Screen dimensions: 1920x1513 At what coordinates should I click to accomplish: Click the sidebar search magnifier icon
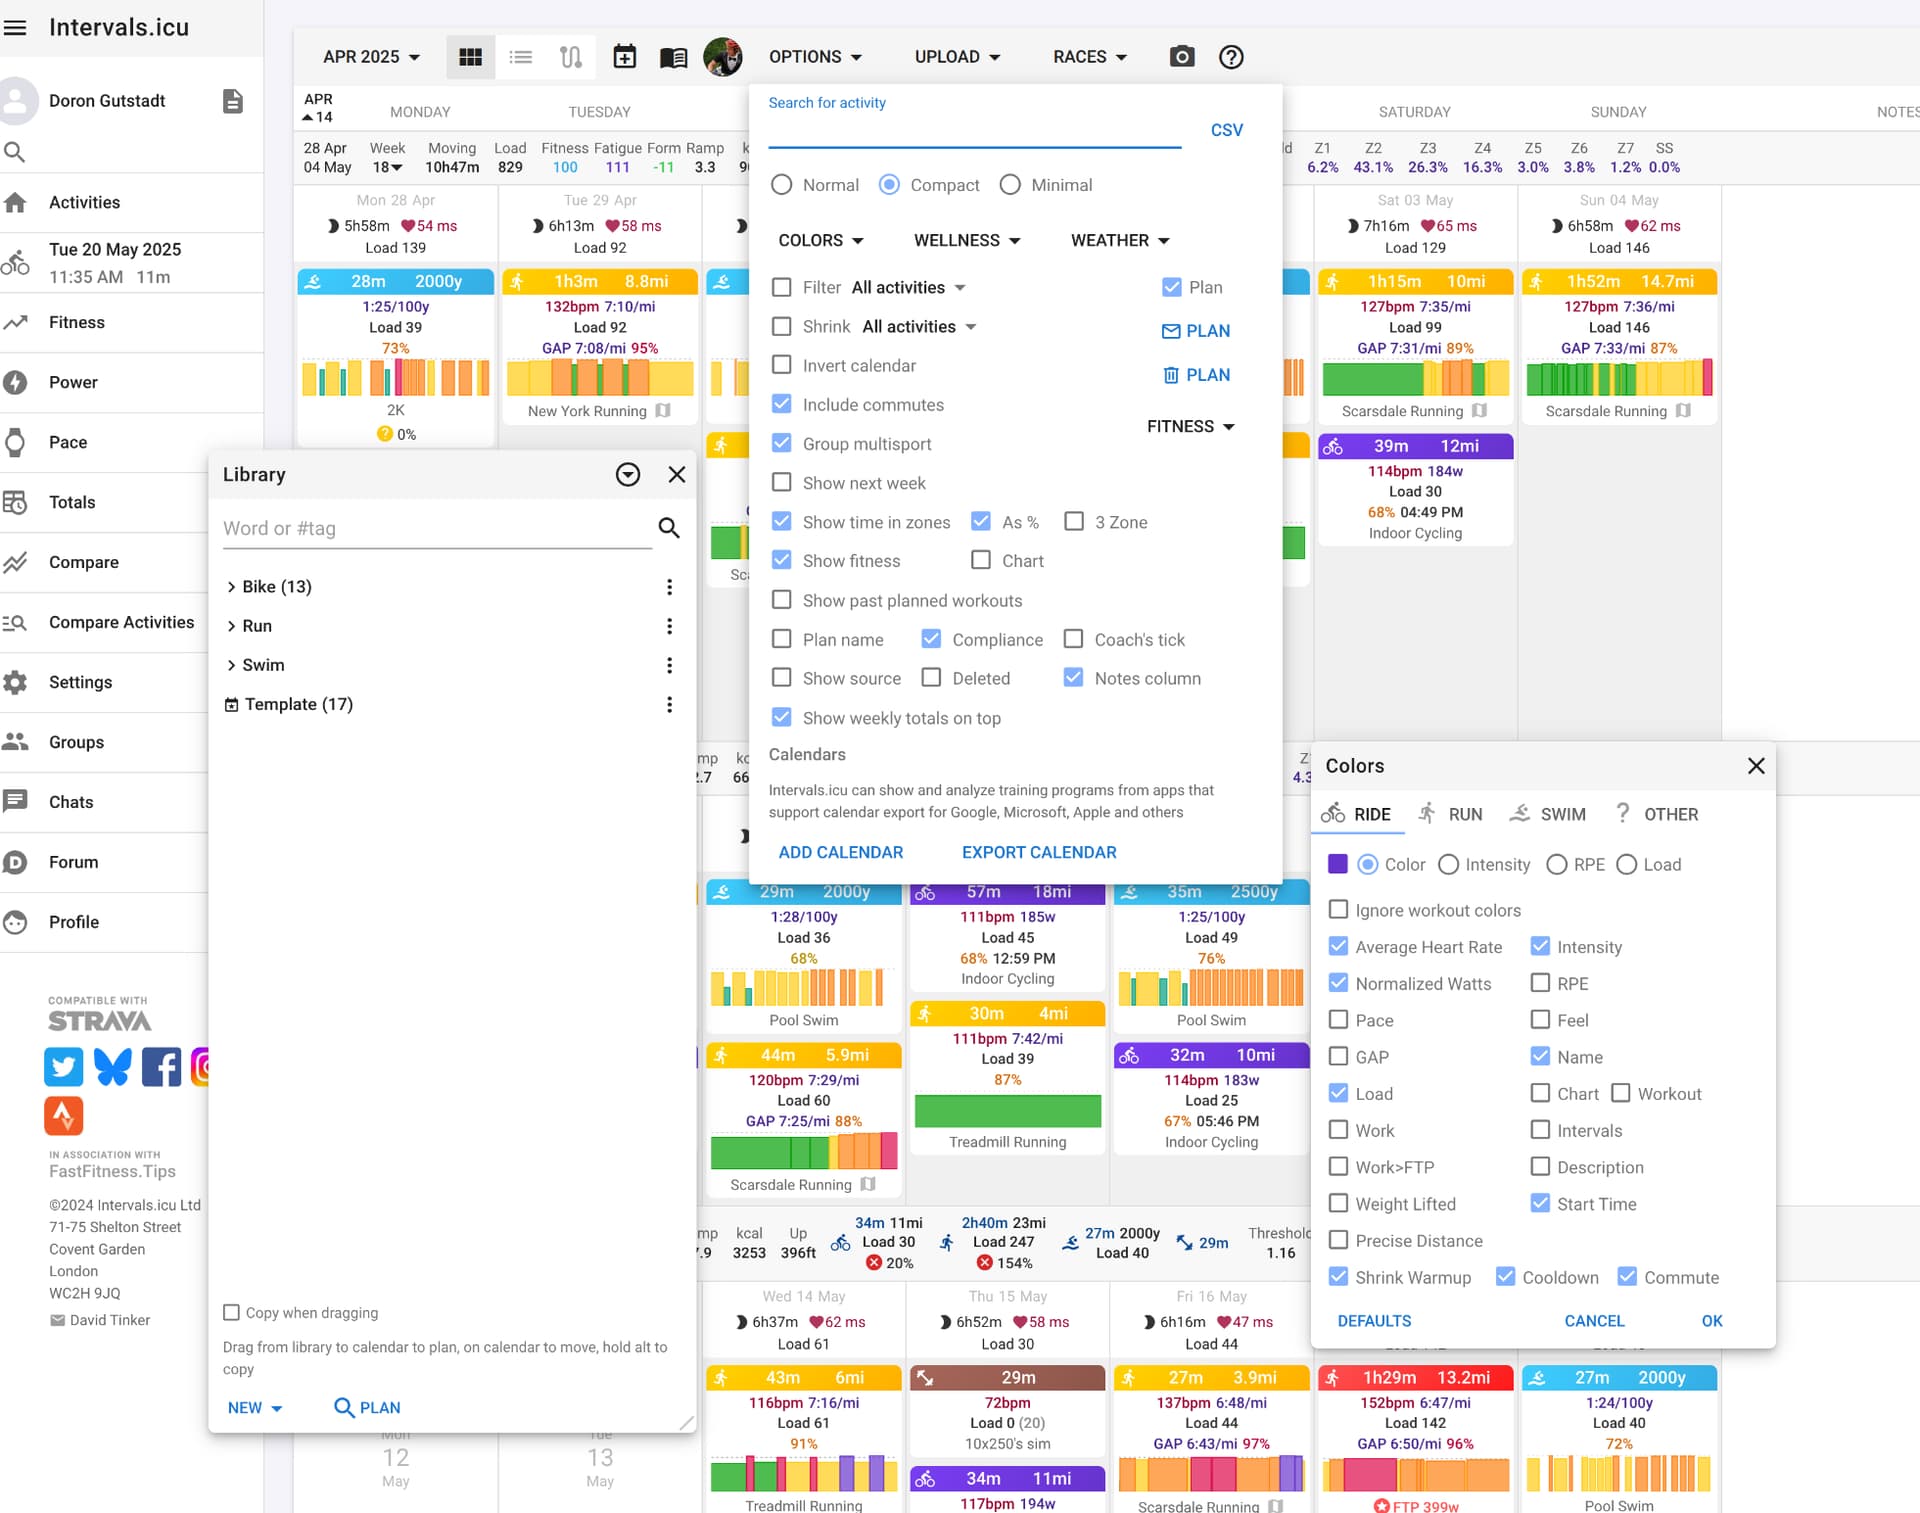click(x=14, y=152)
